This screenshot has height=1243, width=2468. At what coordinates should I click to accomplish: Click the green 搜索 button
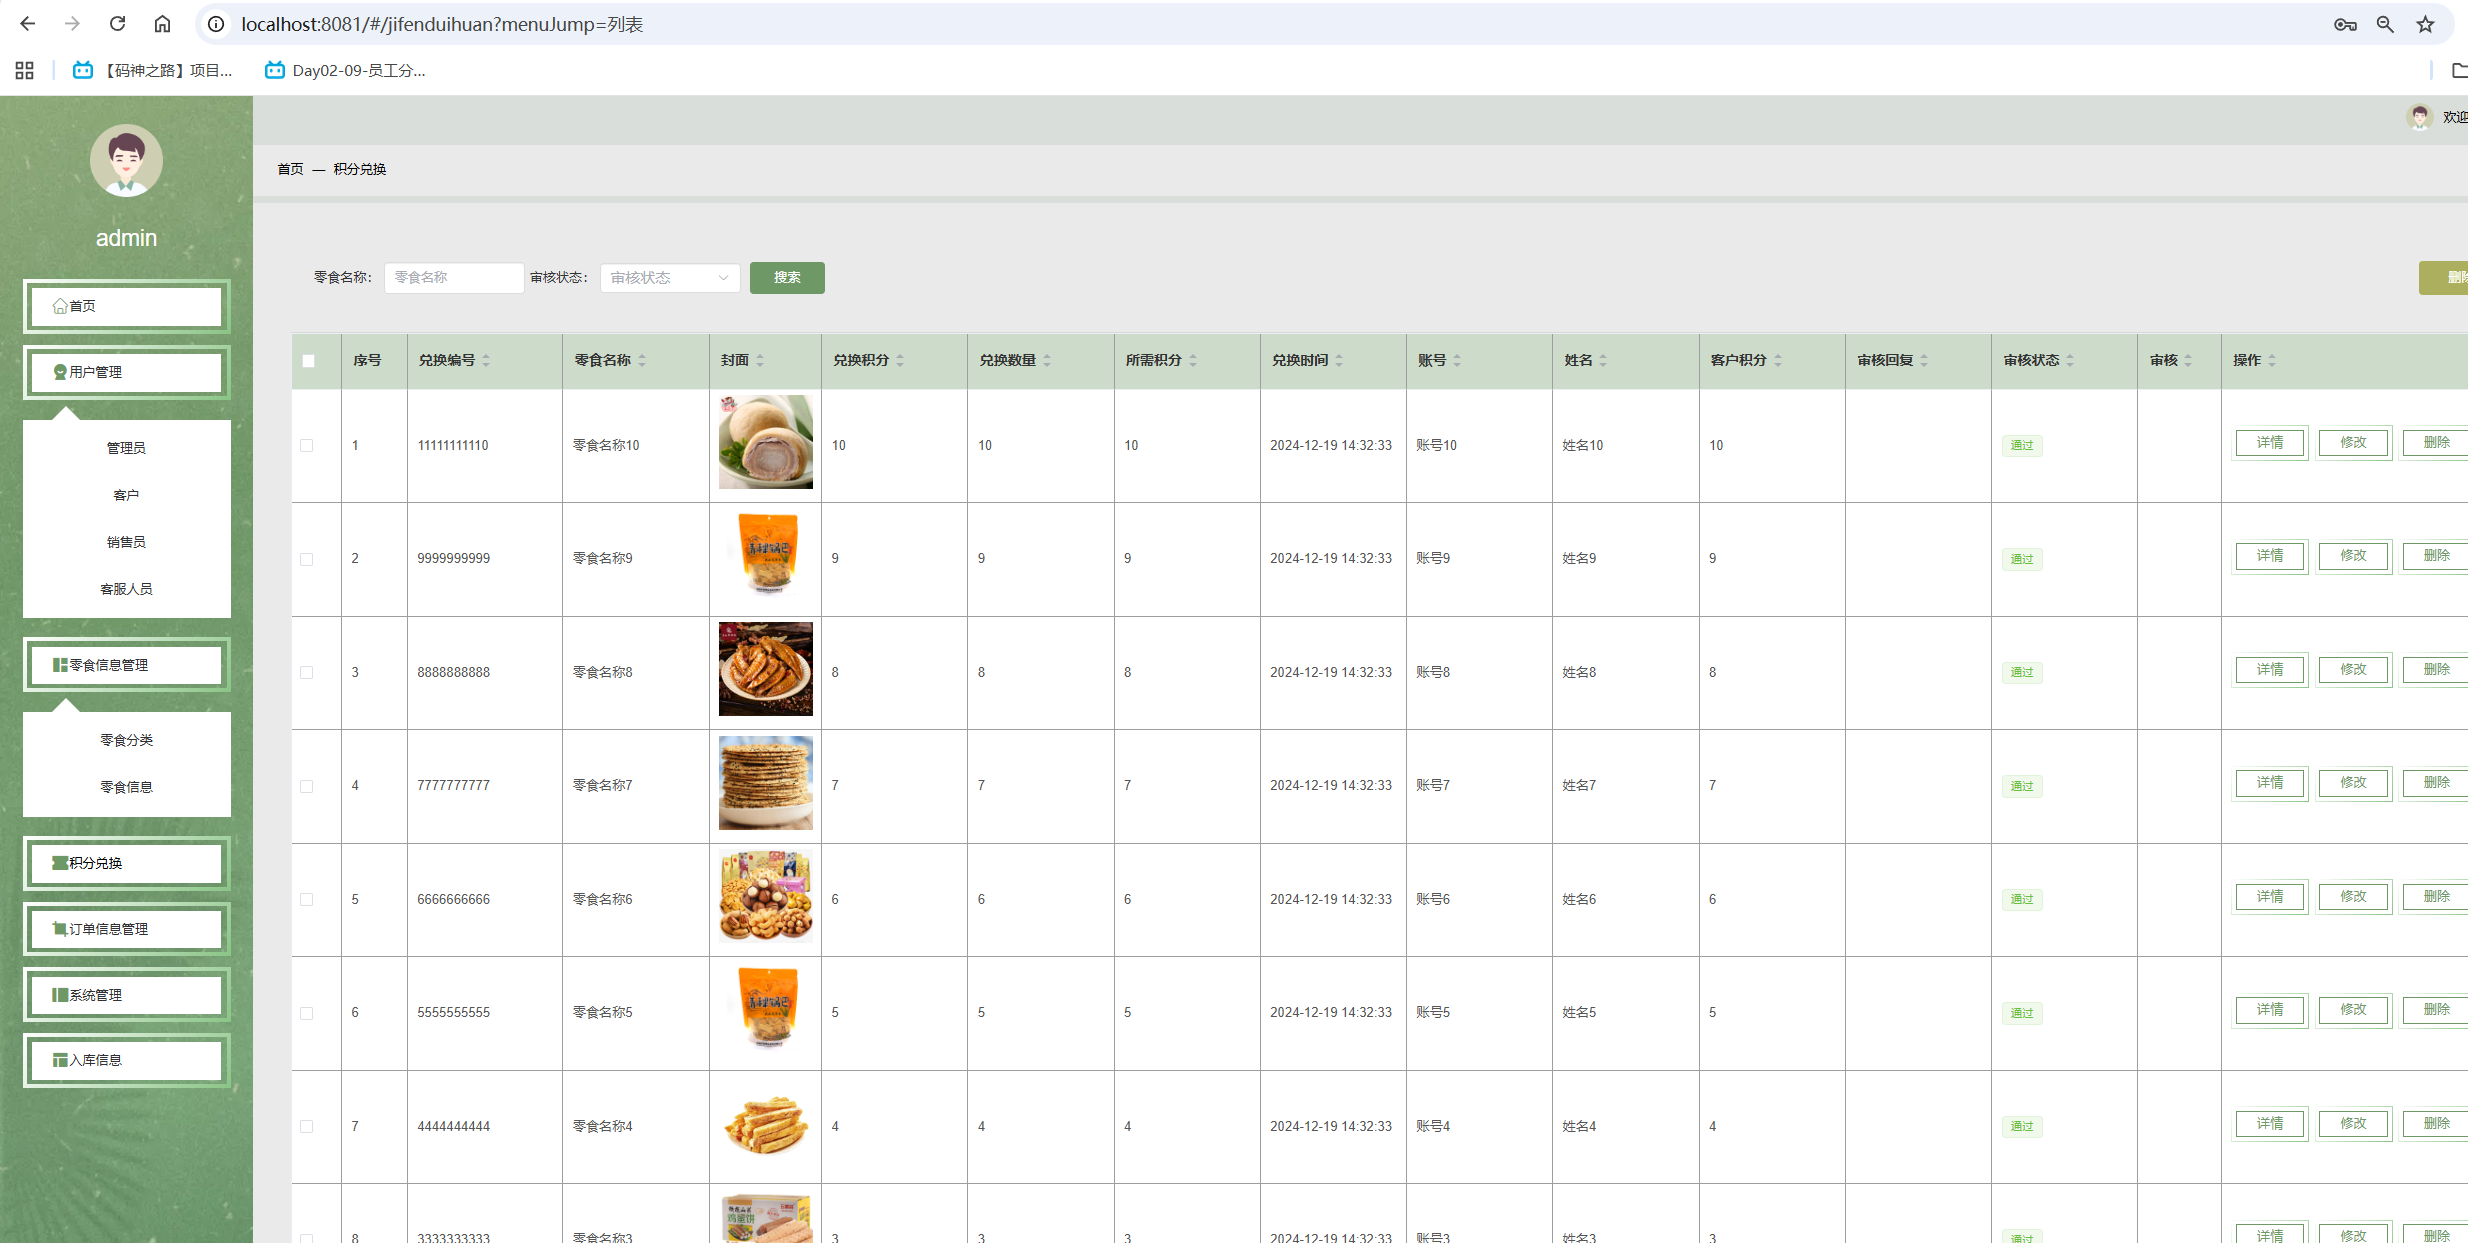(786, 277)
